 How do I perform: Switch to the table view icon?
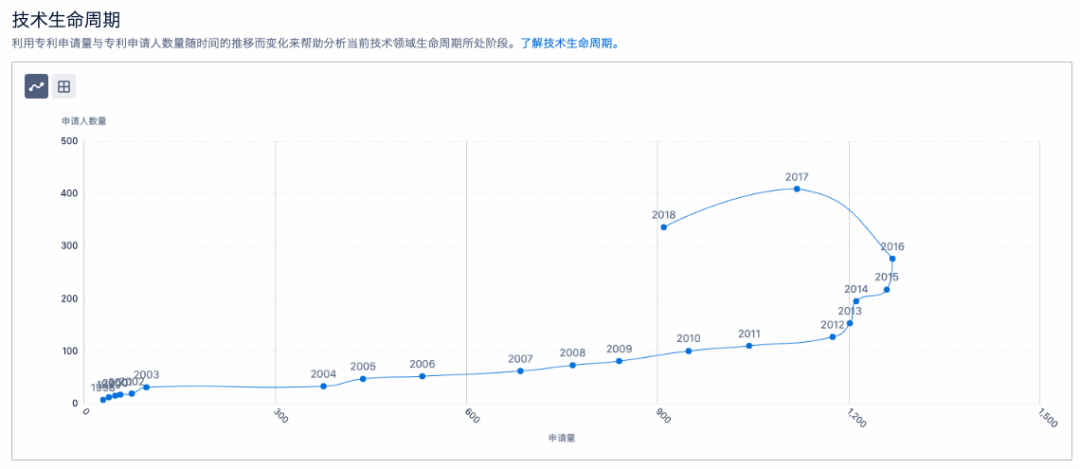[x=64, y=87]
